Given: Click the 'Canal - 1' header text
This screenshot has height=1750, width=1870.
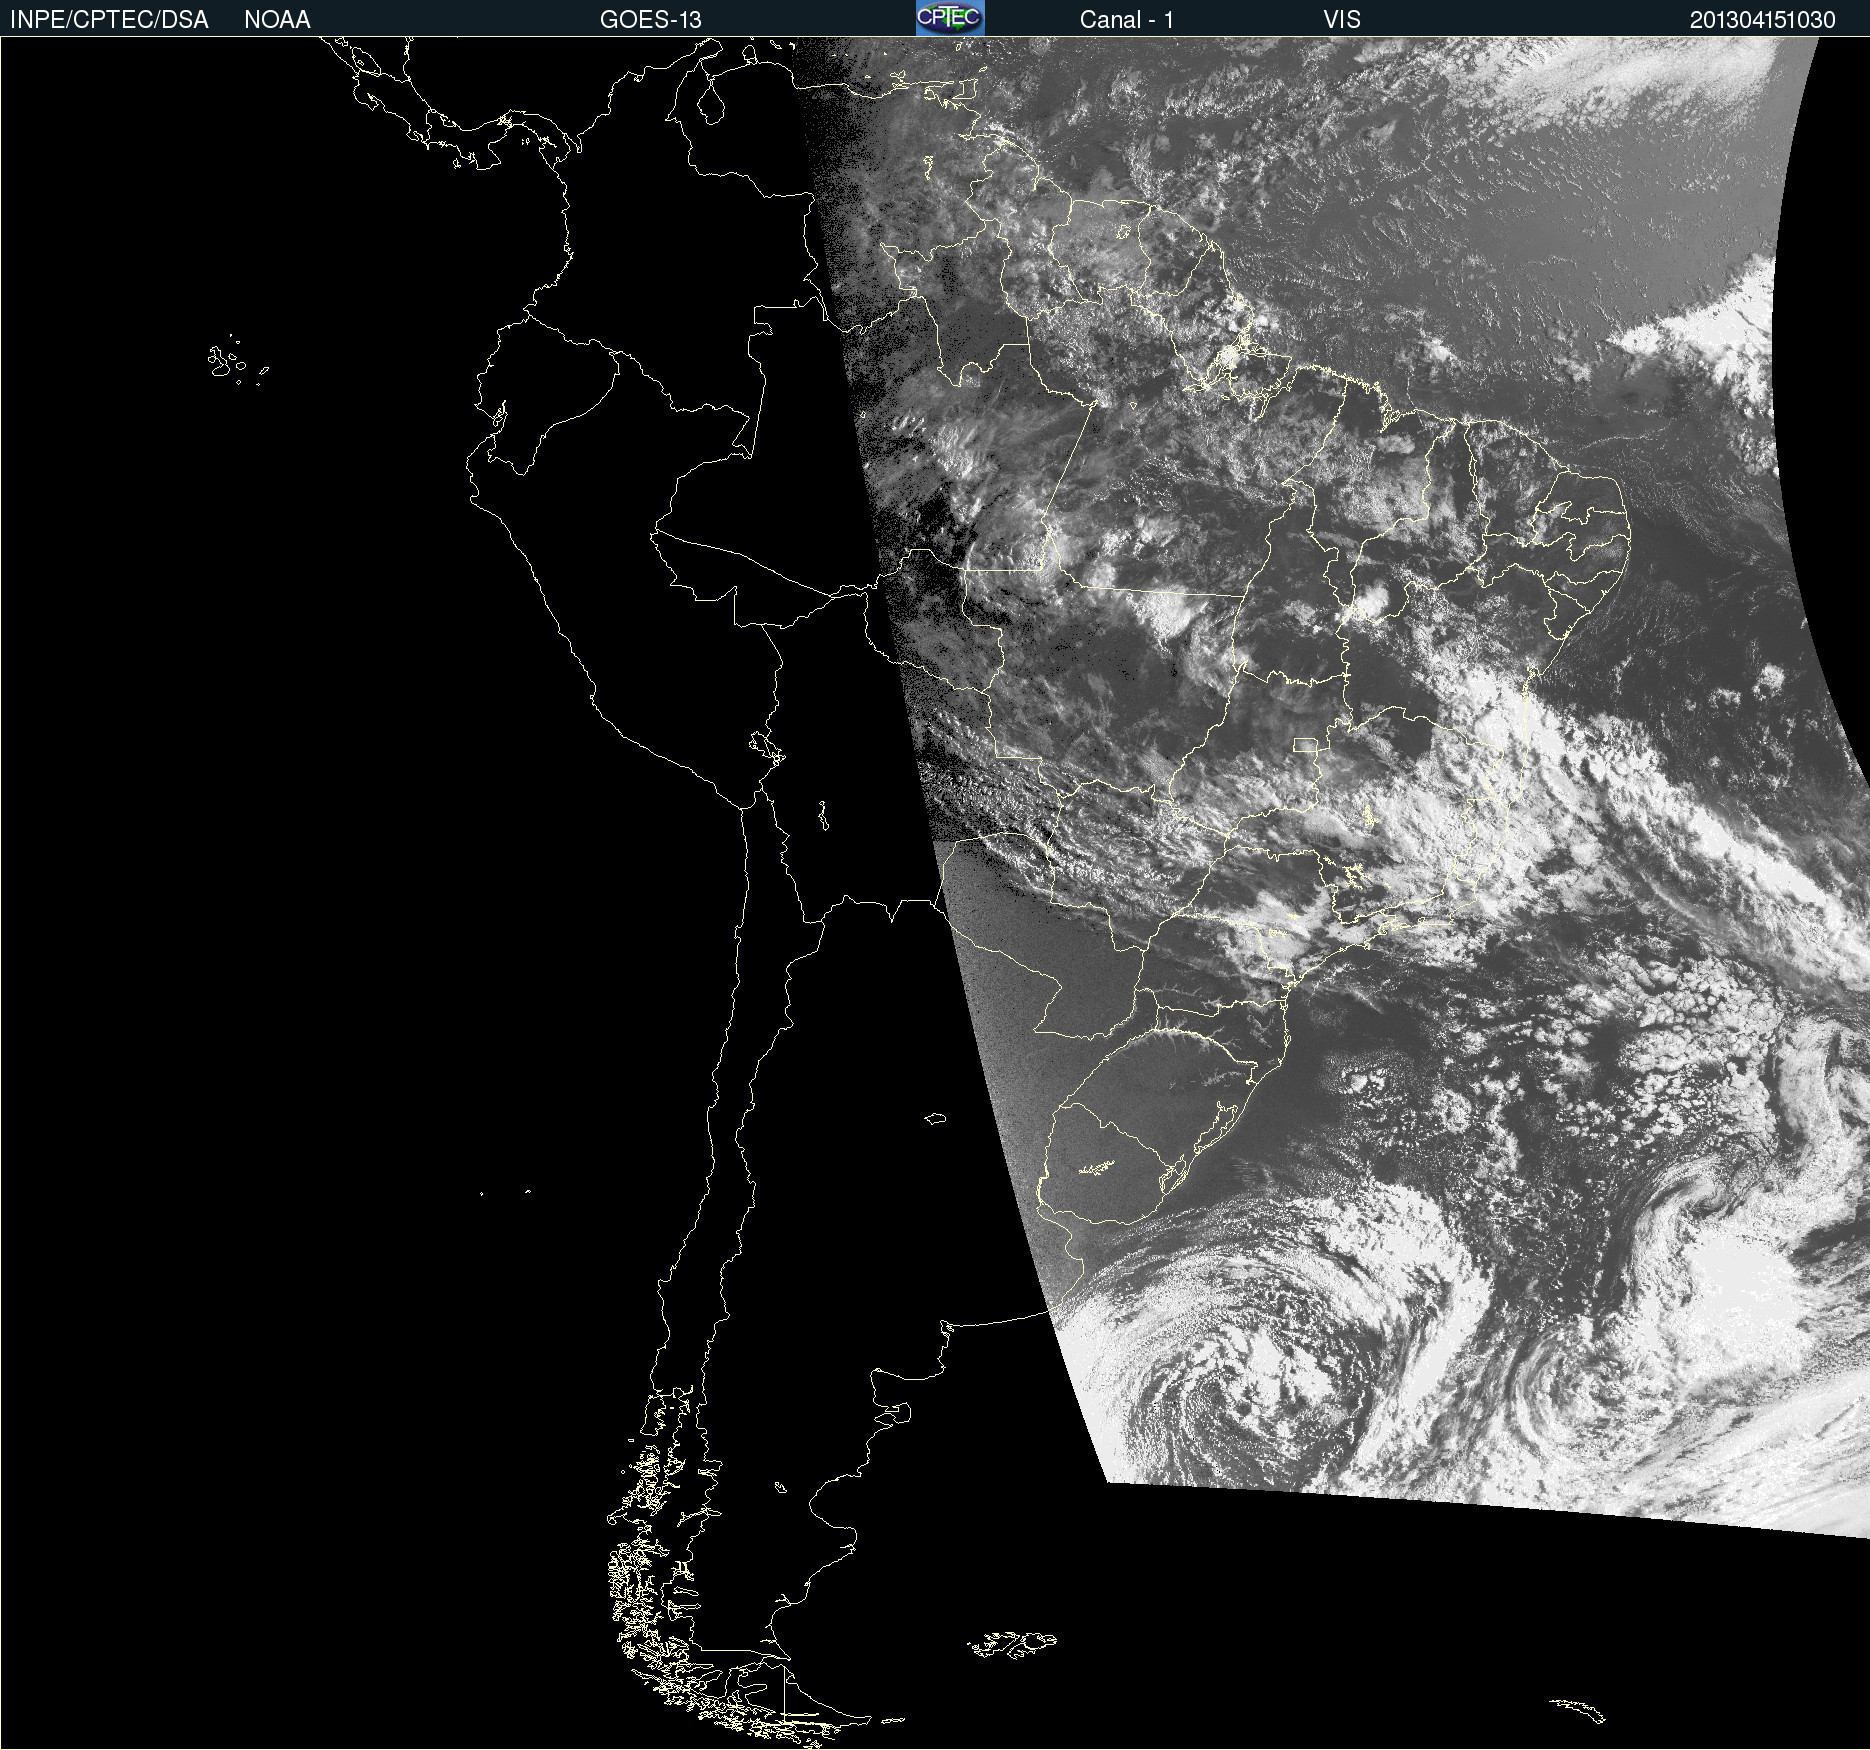Looking at the screenshot, I should (x=1126, y=20).
